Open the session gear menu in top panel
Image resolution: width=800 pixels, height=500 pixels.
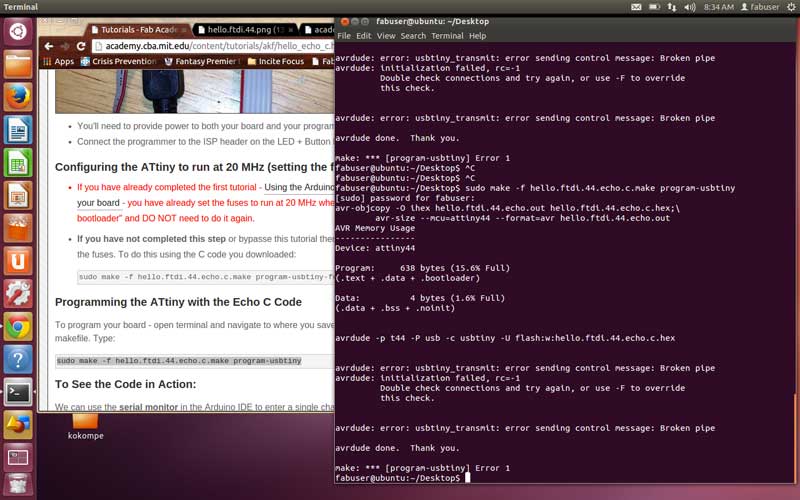pyautogui.click(x=791, y=7)
